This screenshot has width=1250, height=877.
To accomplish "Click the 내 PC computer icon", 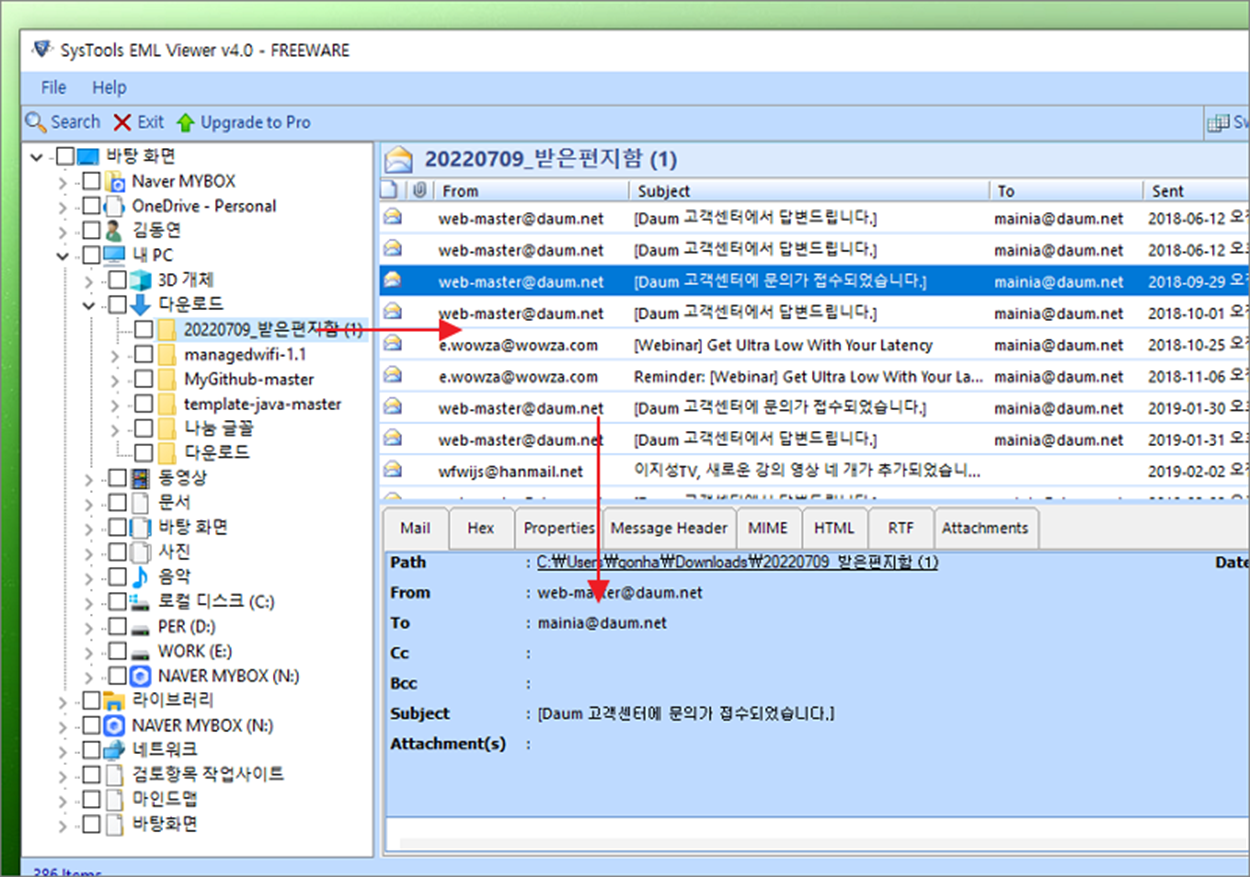I will click(115, 255).
